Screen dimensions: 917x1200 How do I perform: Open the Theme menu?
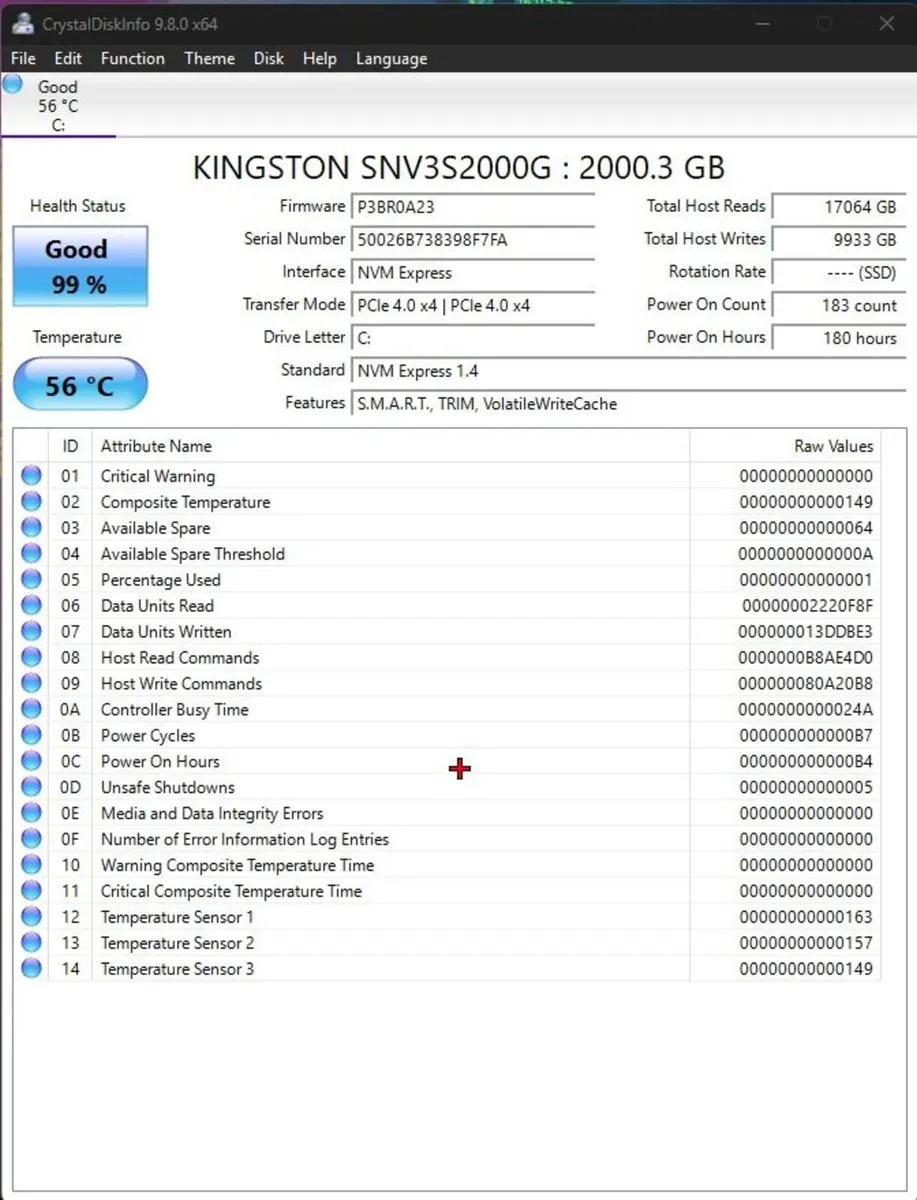[x=209, y=58]
